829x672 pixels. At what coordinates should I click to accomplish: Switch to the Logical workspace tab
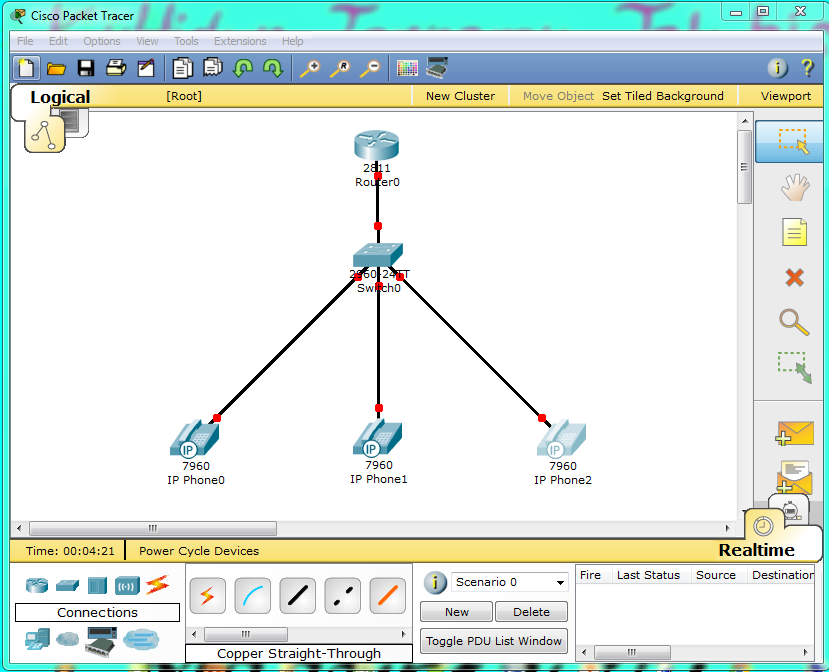tap(60, 97)
